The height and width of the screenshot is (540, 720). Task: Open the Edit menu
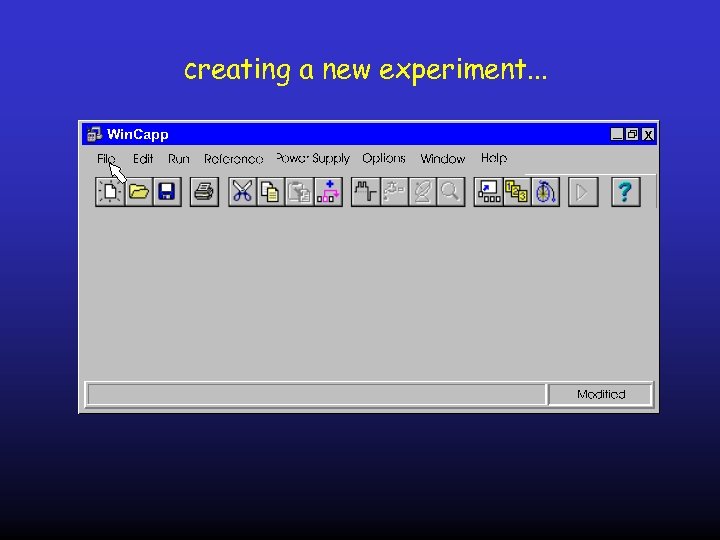click(143, 158)
